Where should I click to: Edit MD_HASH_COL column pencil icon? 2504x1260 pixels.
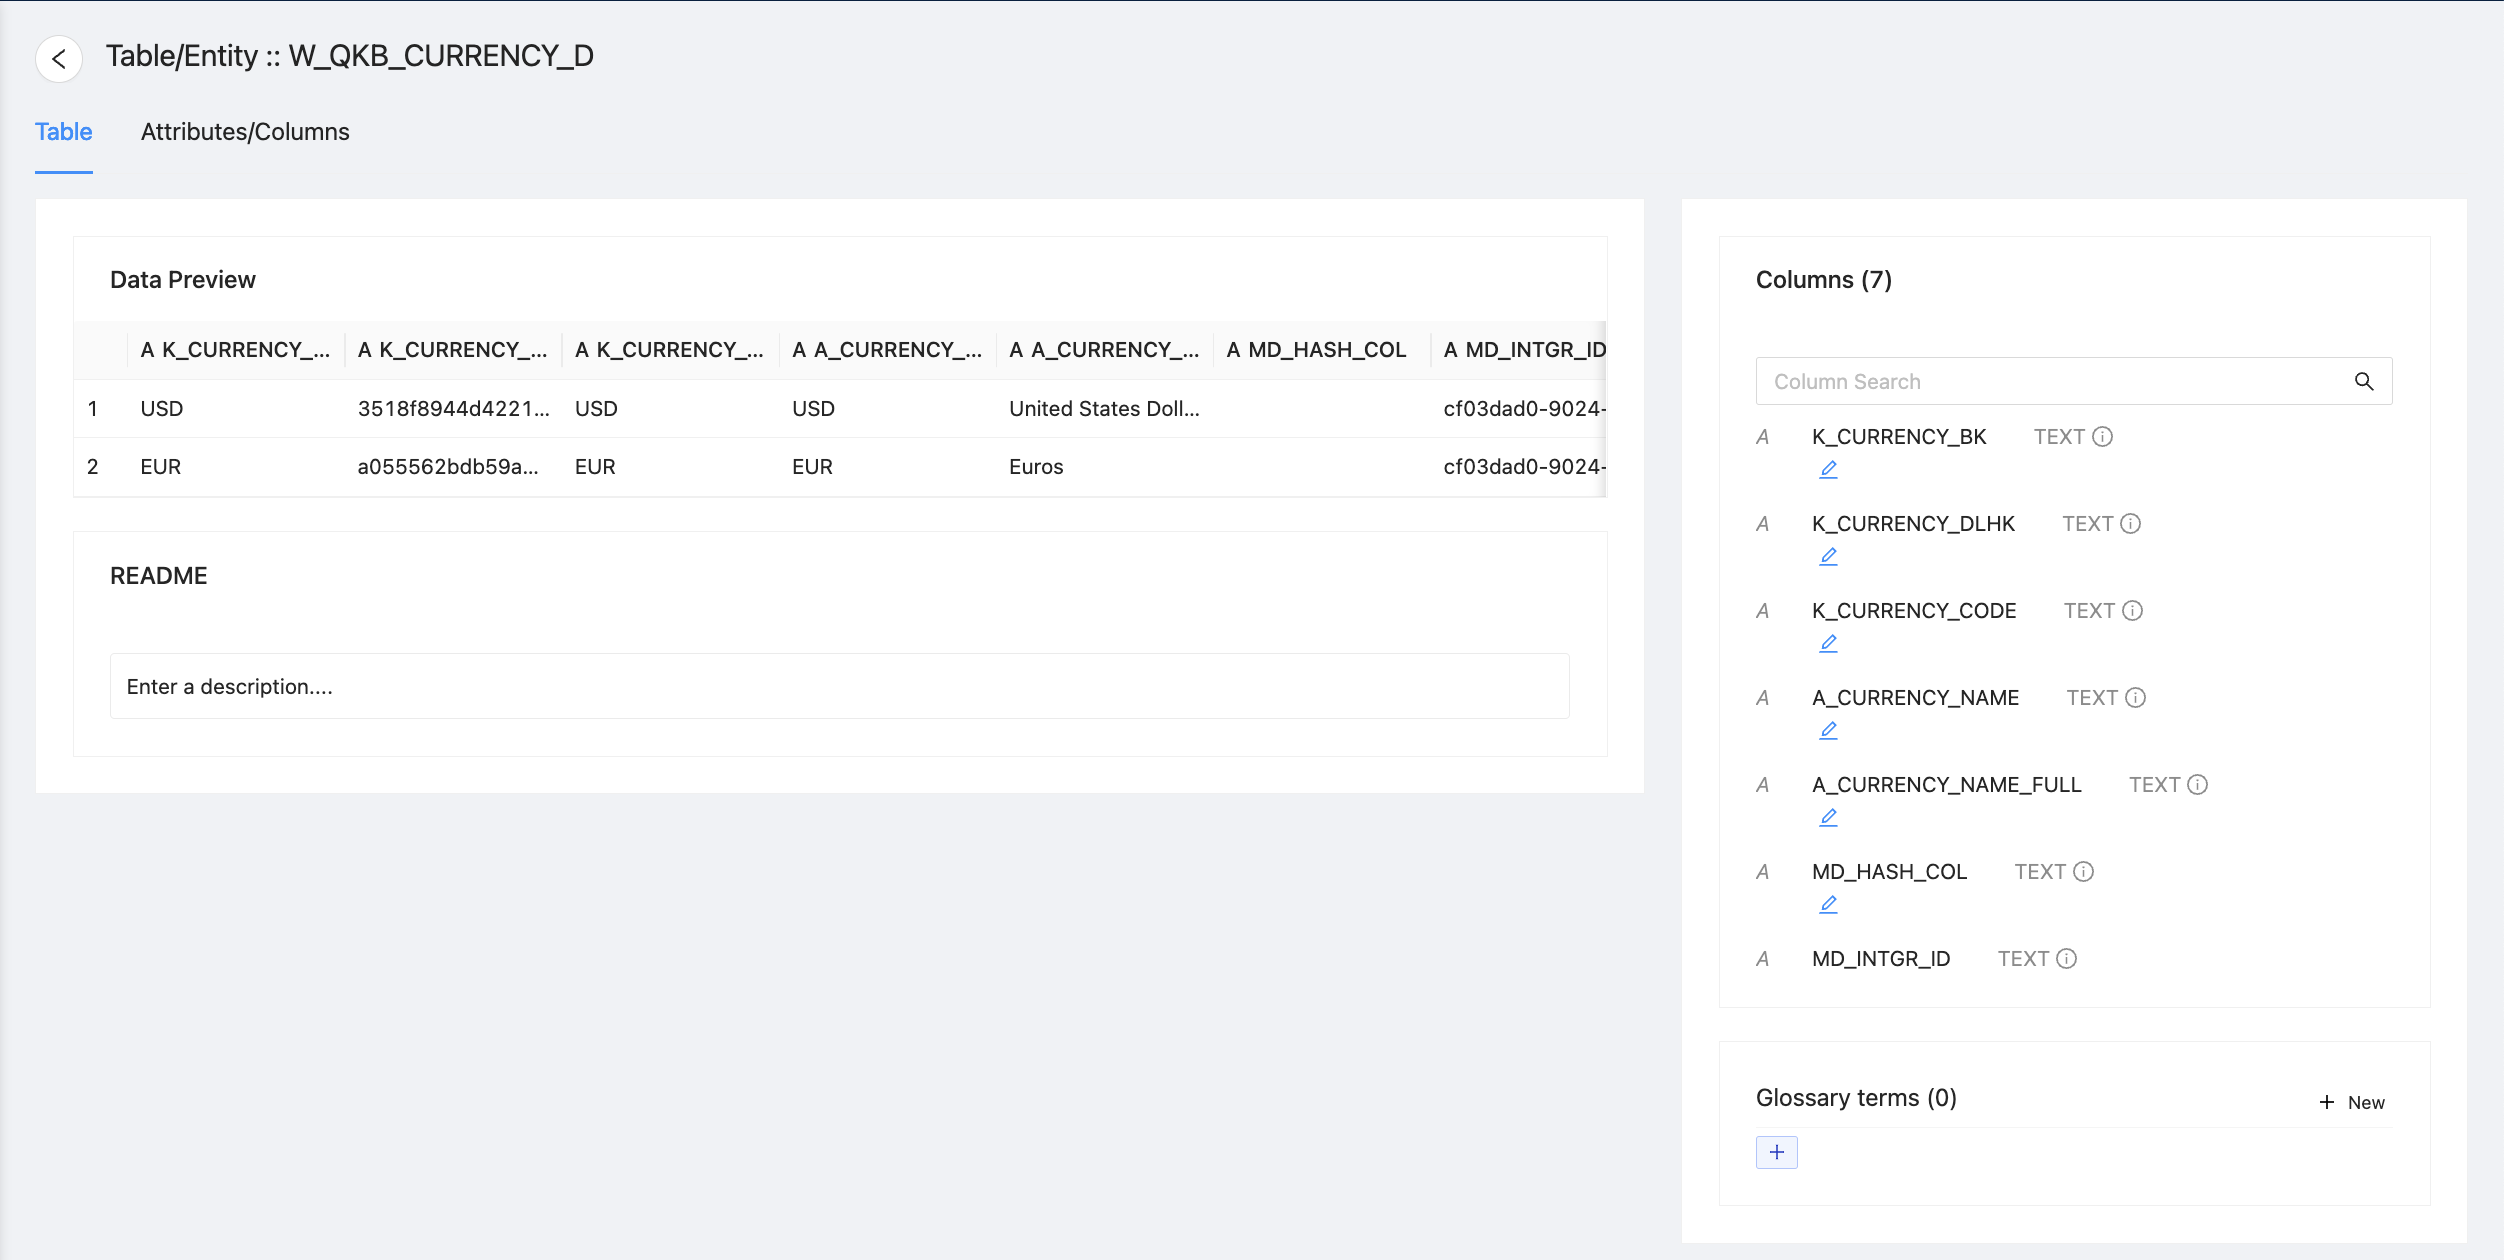1828,904
